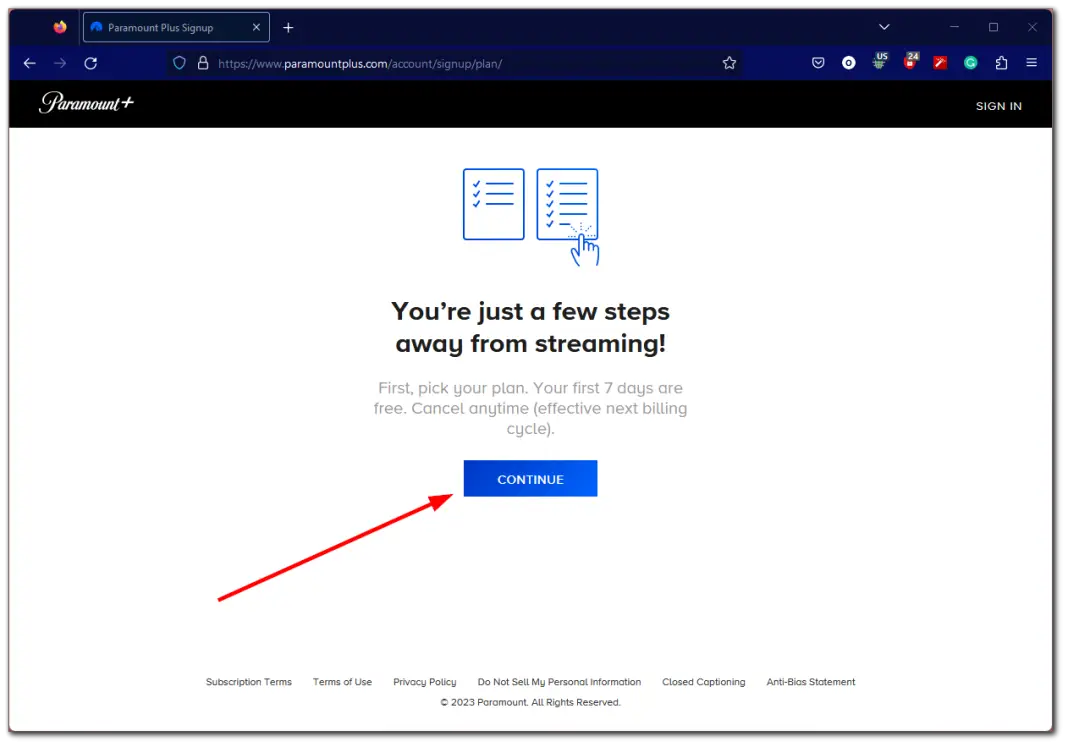Open the Grammarly extension

970,63
